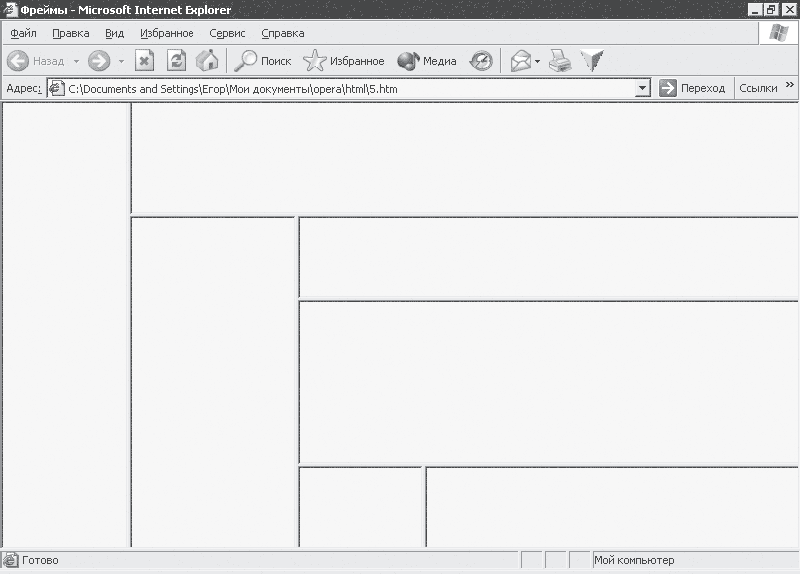Screen dimensions: 800x574
Task: Click the Переход (Go) button
Action: click(x=692, y=88)
